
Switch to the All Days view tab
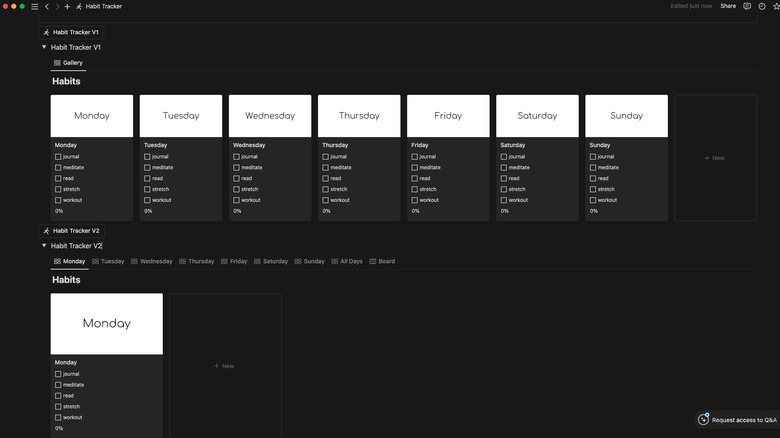click(347, 261)
